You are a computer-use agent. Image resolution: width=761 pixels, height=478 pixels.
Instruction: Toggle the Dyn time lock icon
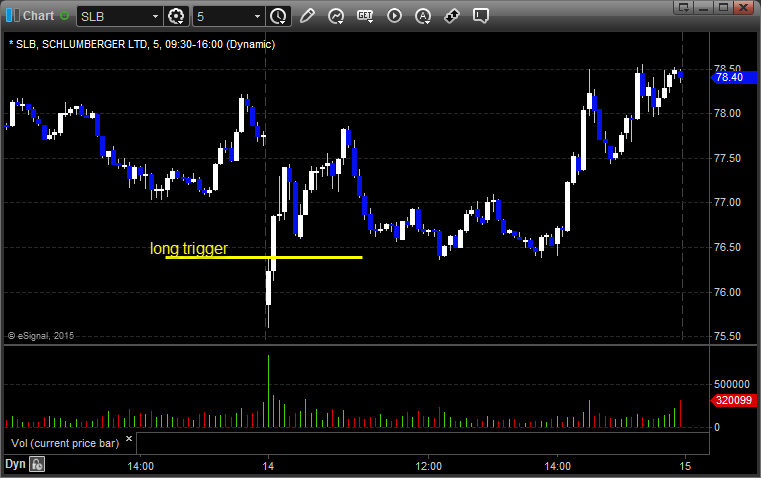pyautogui.click(x=37, y=464)
